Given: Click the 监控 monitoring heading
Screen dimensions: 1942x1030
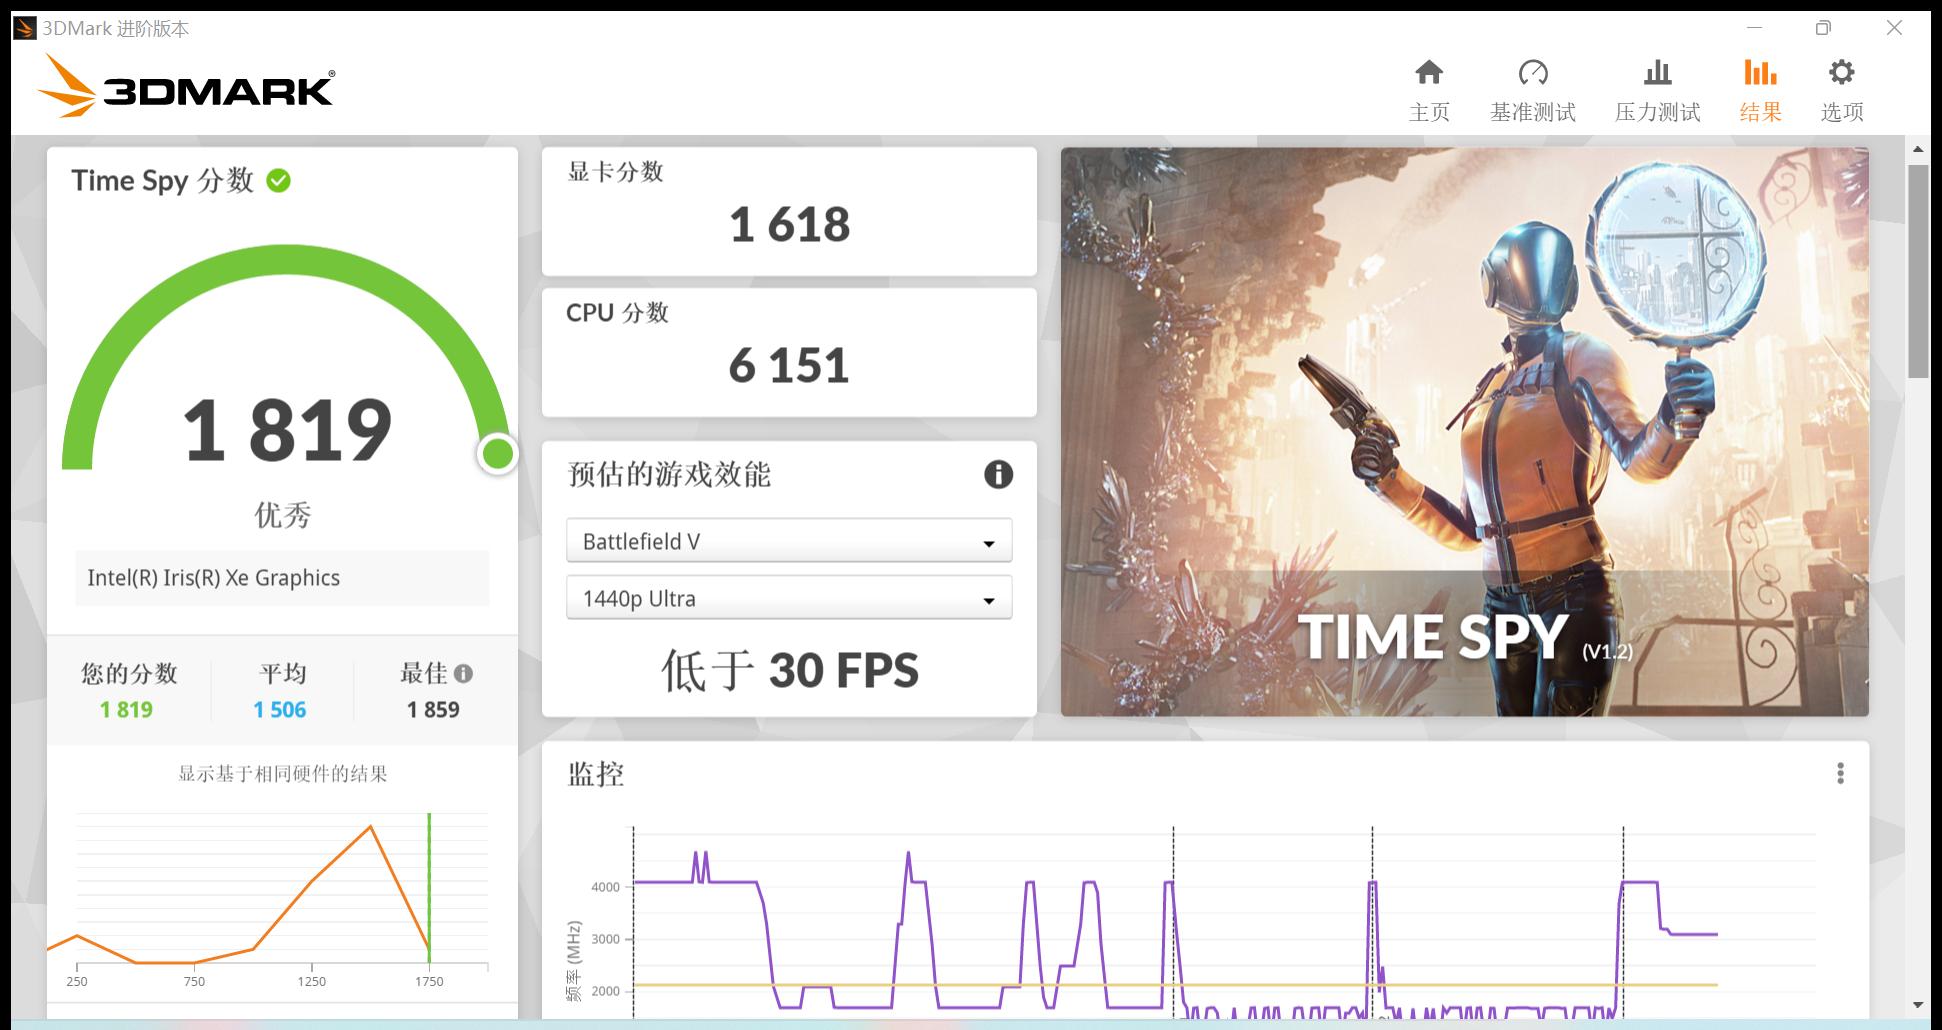Looking at the screenshot, I should click(x=596, y=773).
